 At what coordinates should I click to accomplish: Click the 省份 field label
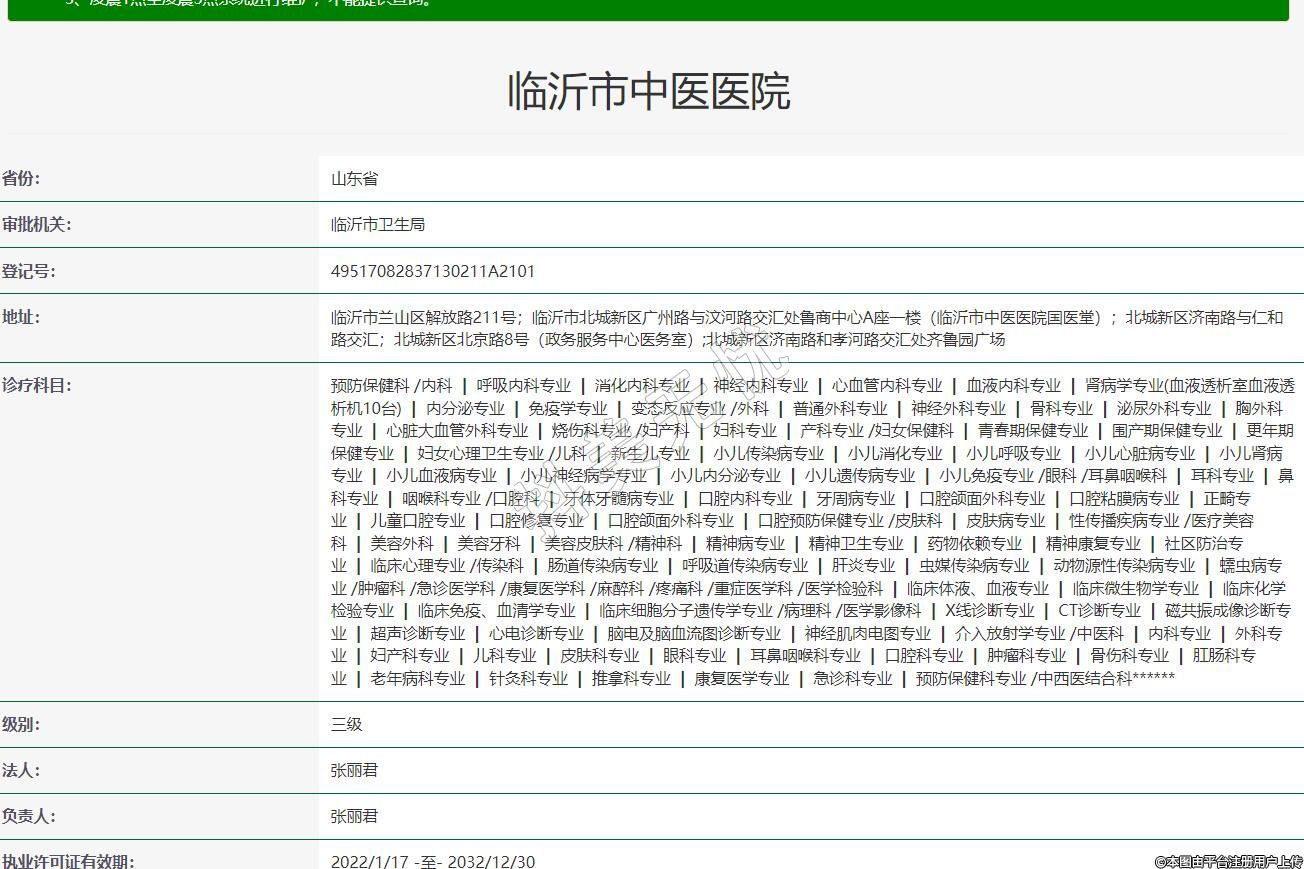pyautogui.click(x=22, y=179)
